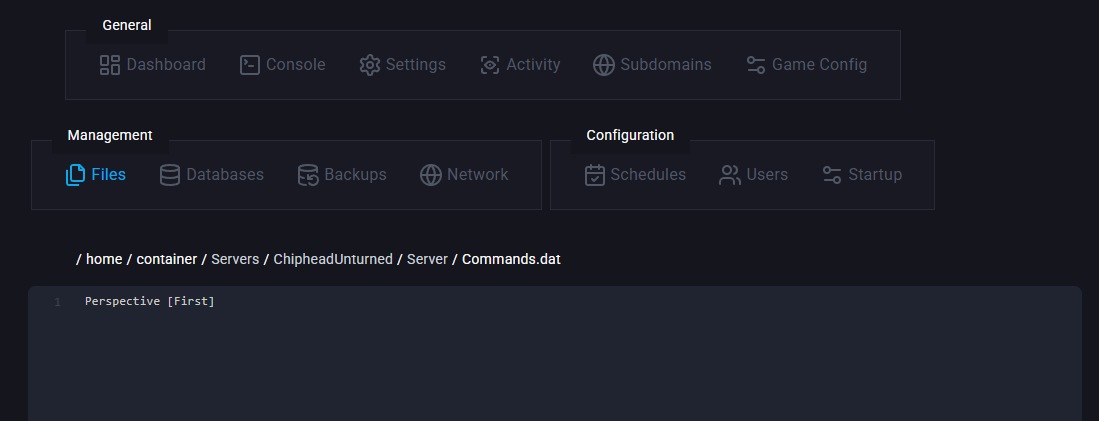Screen dimensions: 1099x421
Task: Click the Users people icon
Action: [730, 175]
